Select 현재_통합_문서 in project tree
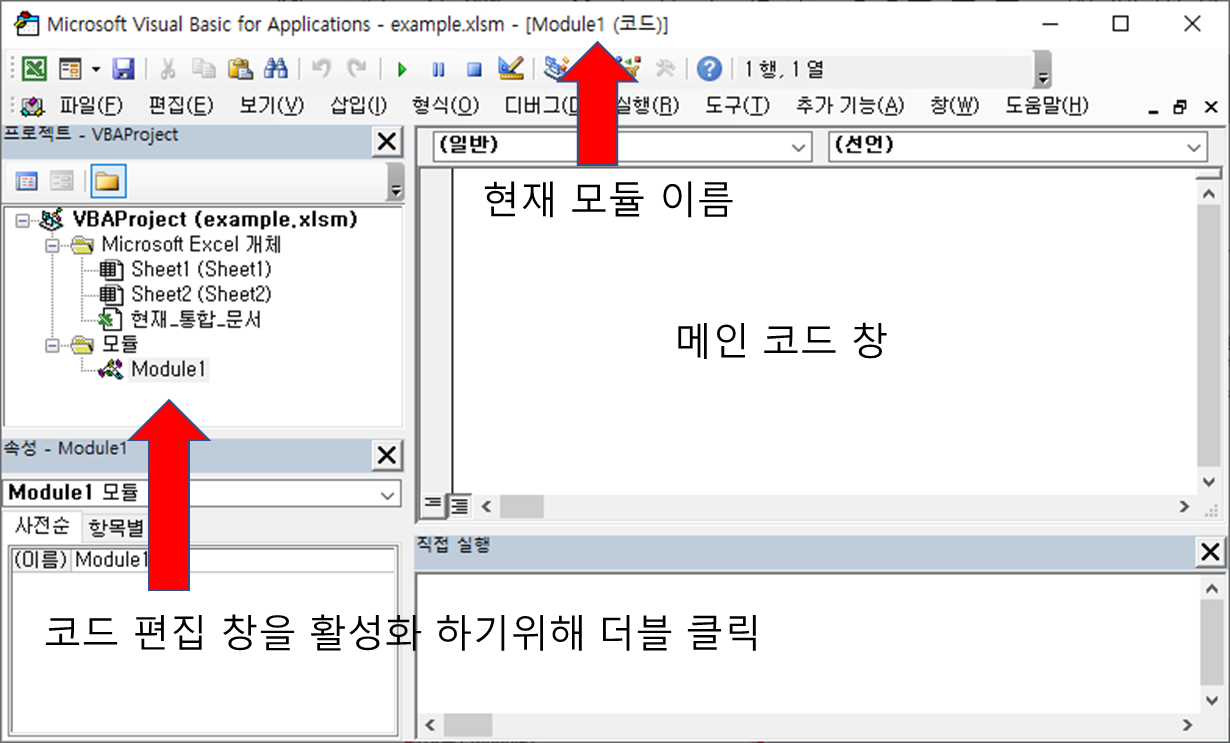Viewport: 1230px width, 743px height. click(197, 320)
